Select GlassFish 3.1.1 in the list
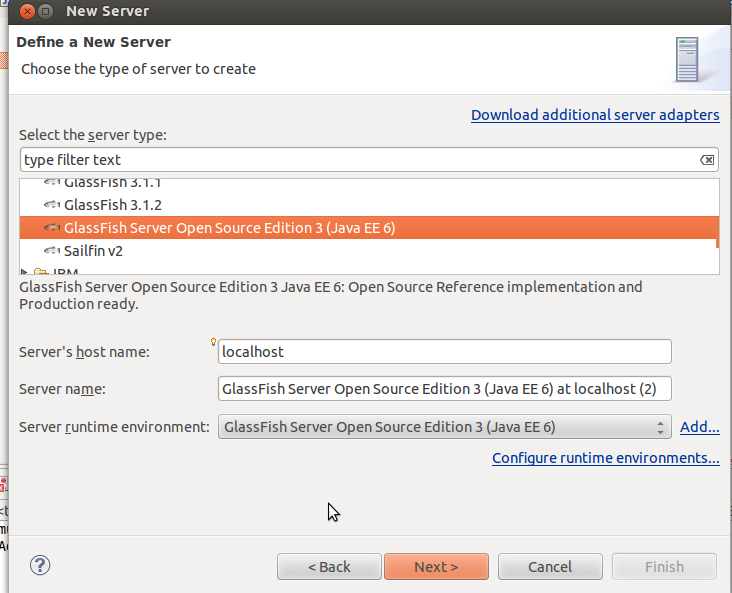This screenshot has width=732, height=593. (x=113, y=184)
